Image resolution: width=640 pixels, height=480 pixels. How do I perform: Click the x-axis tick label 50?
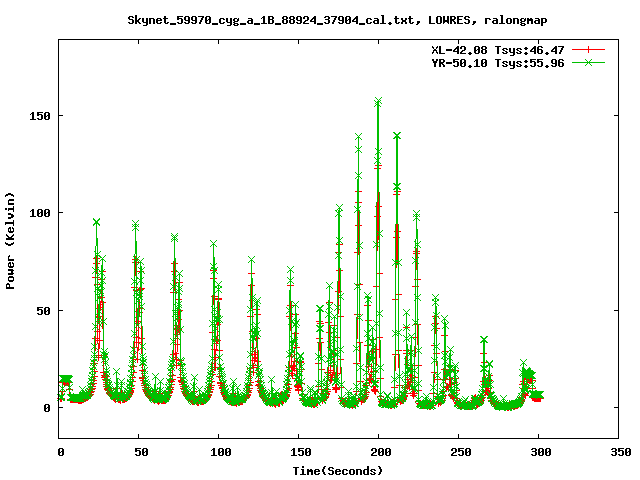pos(141,452)
